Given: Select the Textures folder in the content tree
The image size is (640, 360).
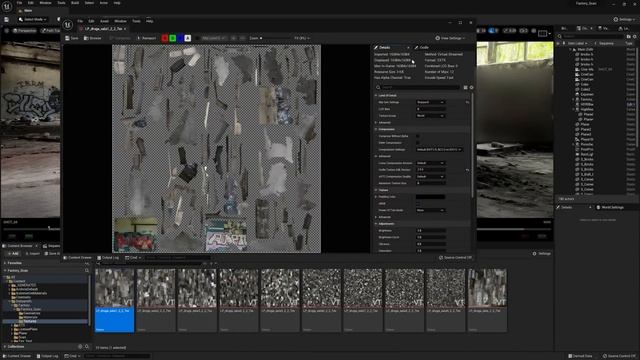Looking at the screenshot, I should (x=30, y=321).
